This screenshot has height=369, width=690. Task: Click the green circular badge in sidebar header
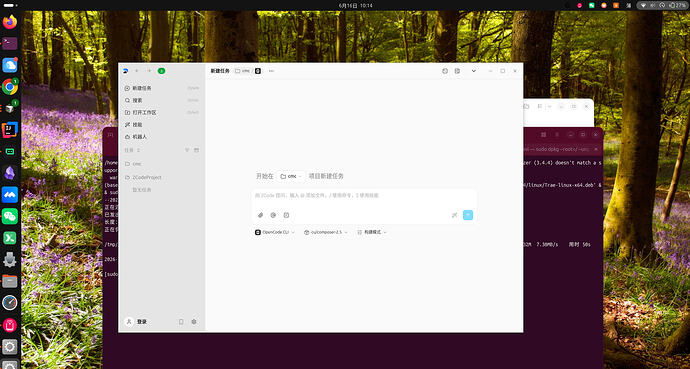click(x=161, y=71)
